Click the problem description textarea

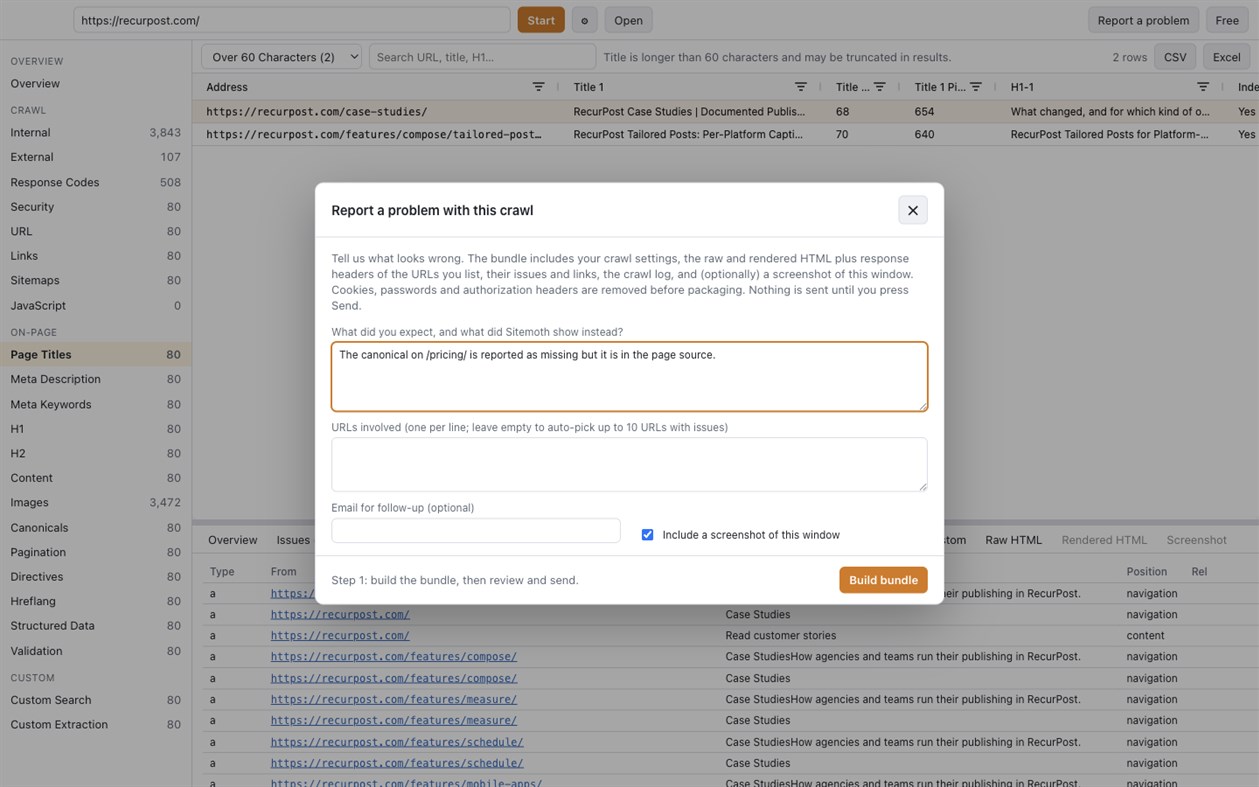click(629, 376)
